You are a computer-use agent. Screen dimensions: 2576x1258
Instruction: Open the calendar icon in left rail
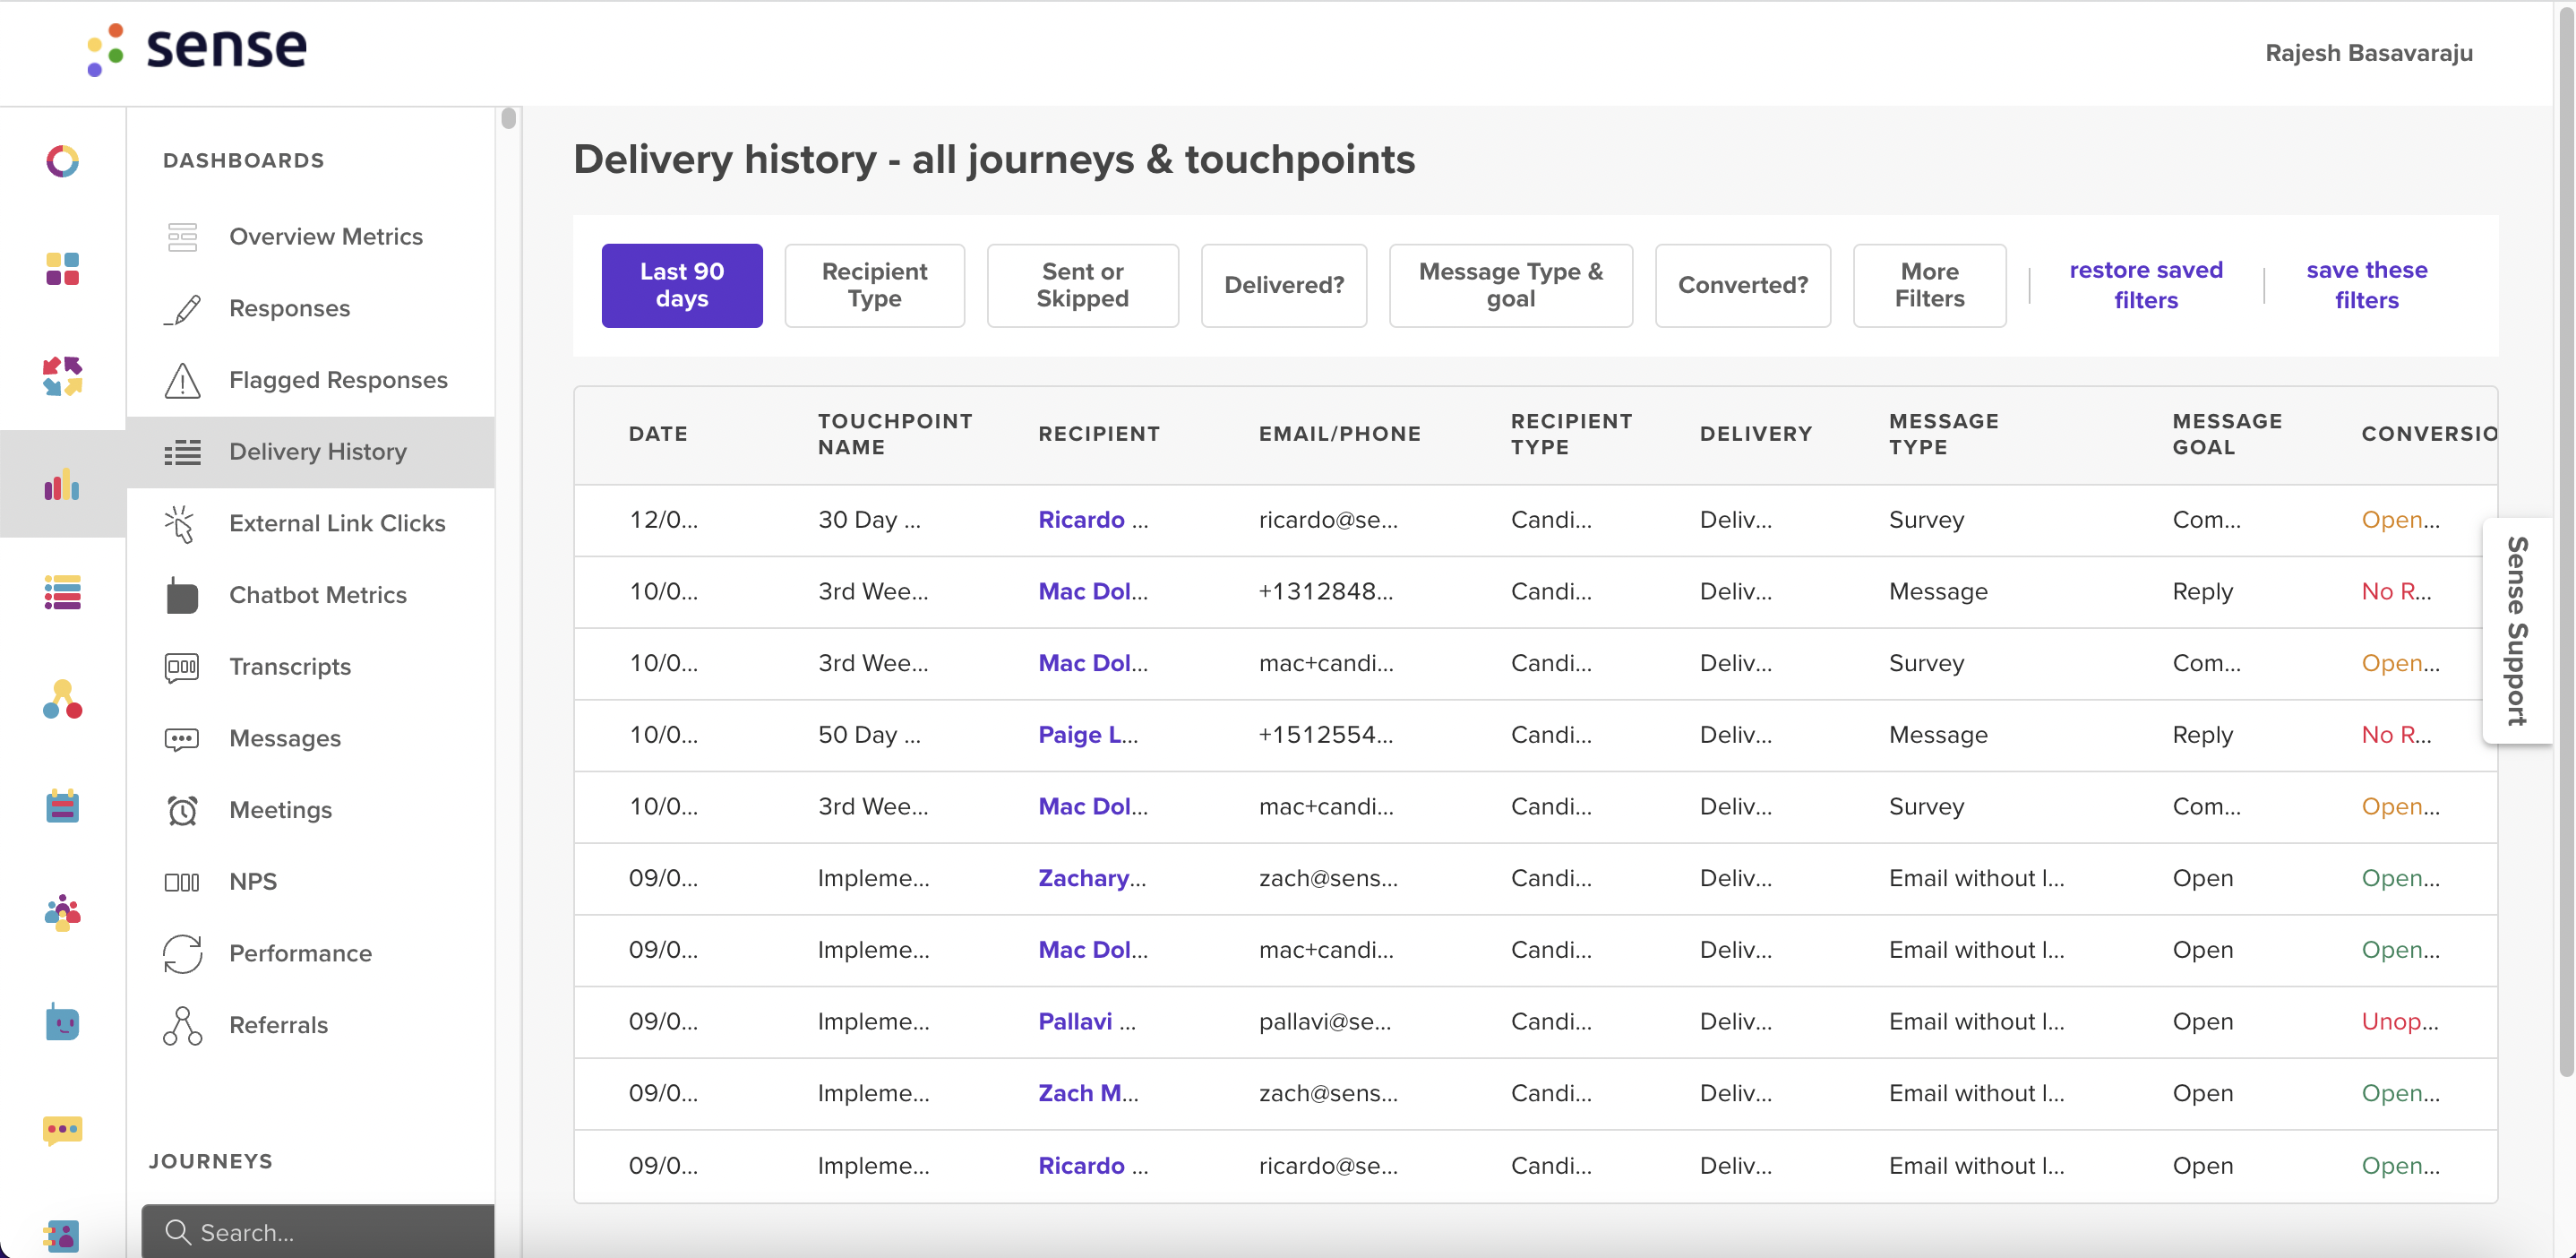click(62, 806)
